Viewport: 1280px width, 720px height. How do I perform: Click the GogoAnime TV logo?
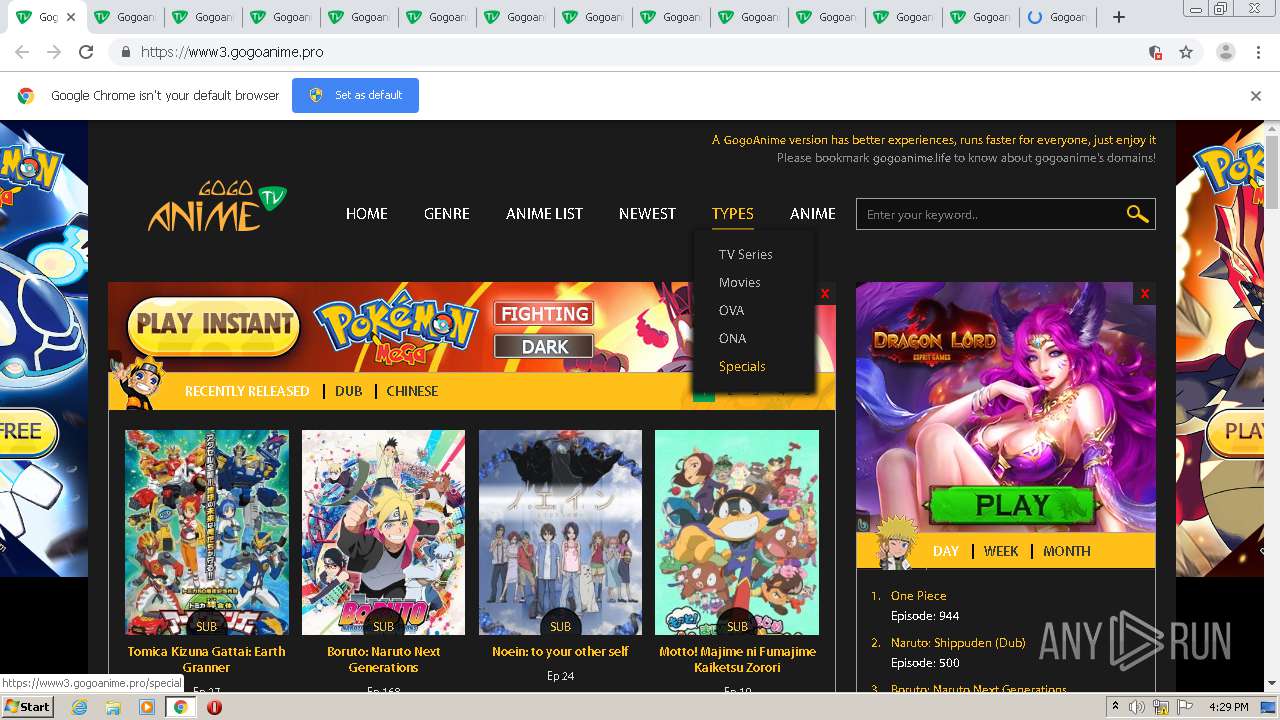[x=216, y=207]
